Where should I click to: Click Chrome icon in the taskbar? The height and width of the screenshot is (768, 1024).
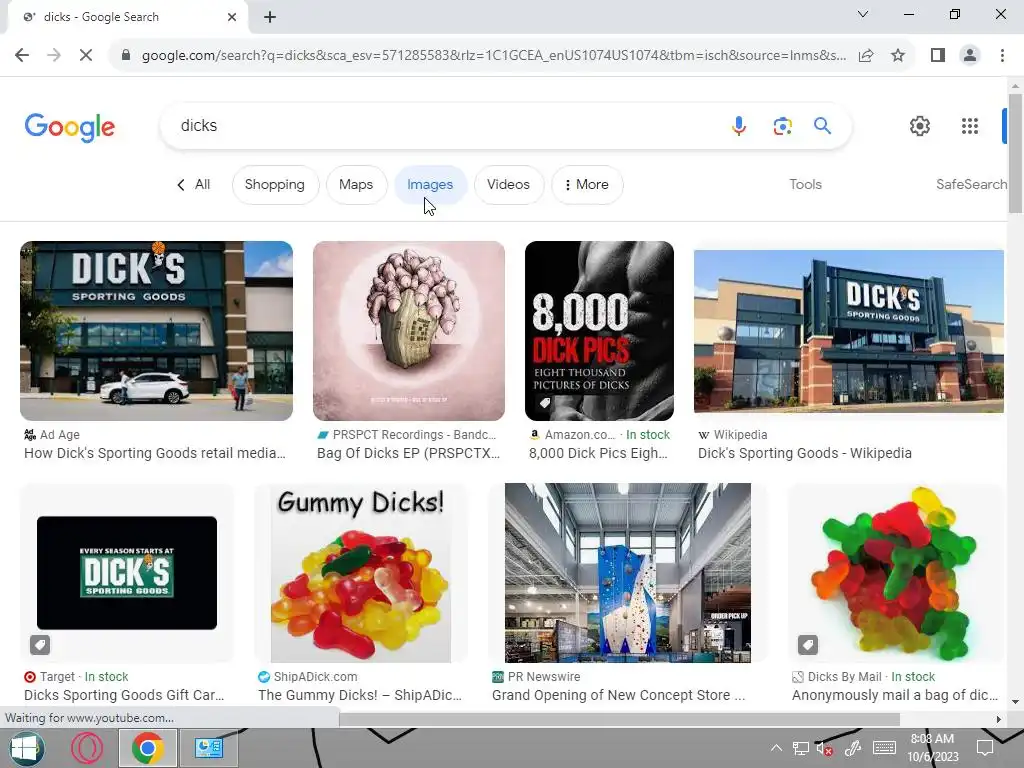(x=148, y=748)
